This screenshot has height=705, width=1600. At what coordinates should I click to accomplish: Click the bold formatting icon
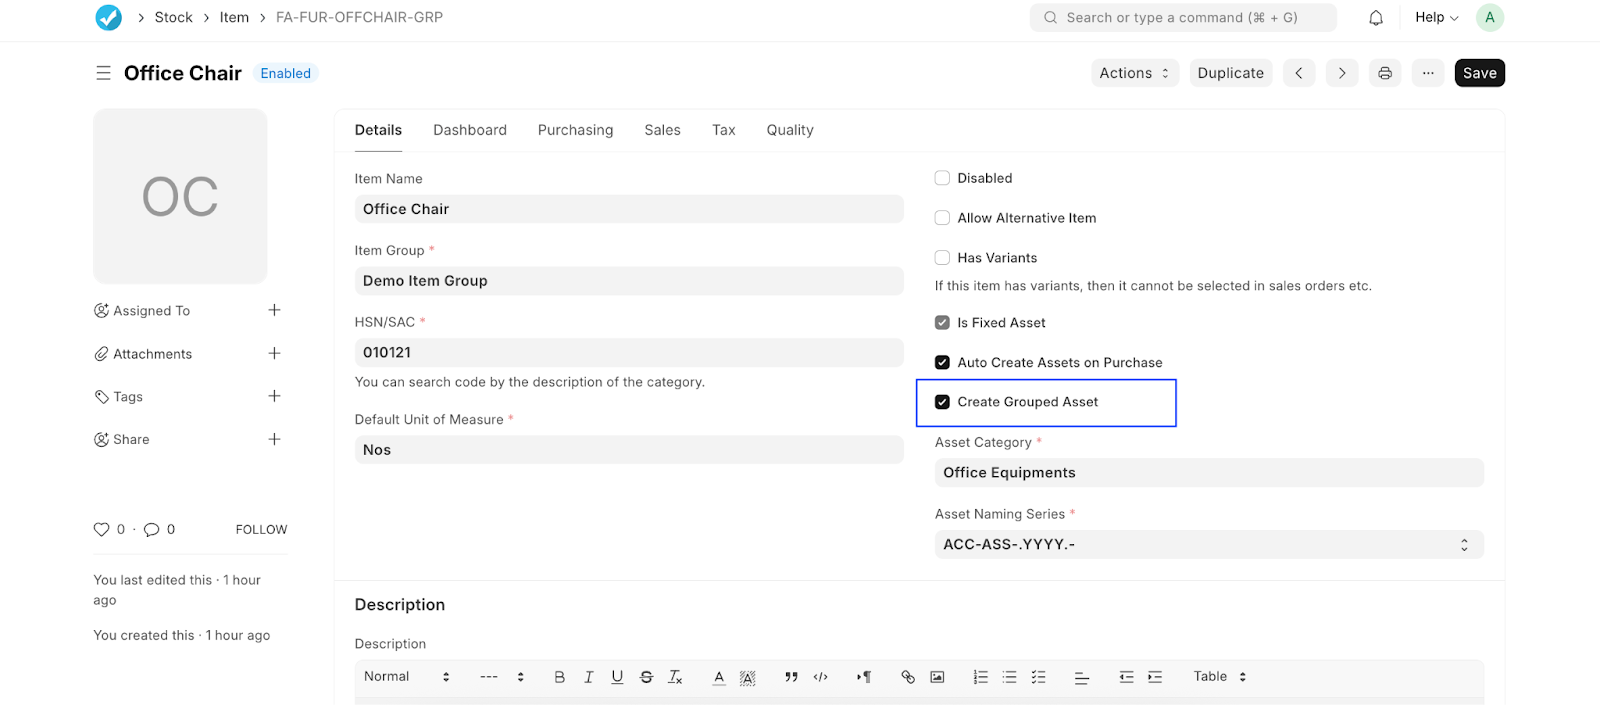pyautogui.click(x=559, y=677)
